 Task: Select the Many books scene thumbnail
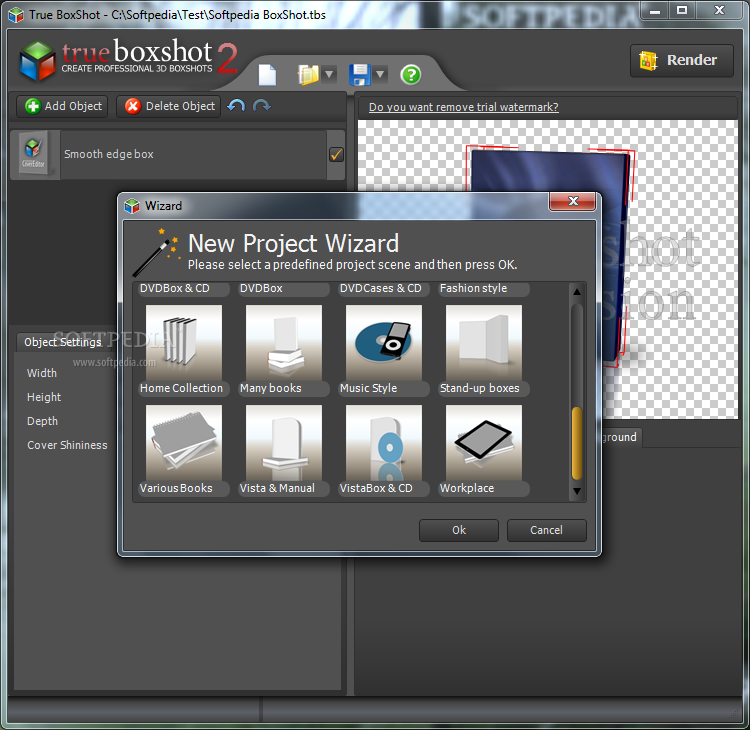pos(284,343)
